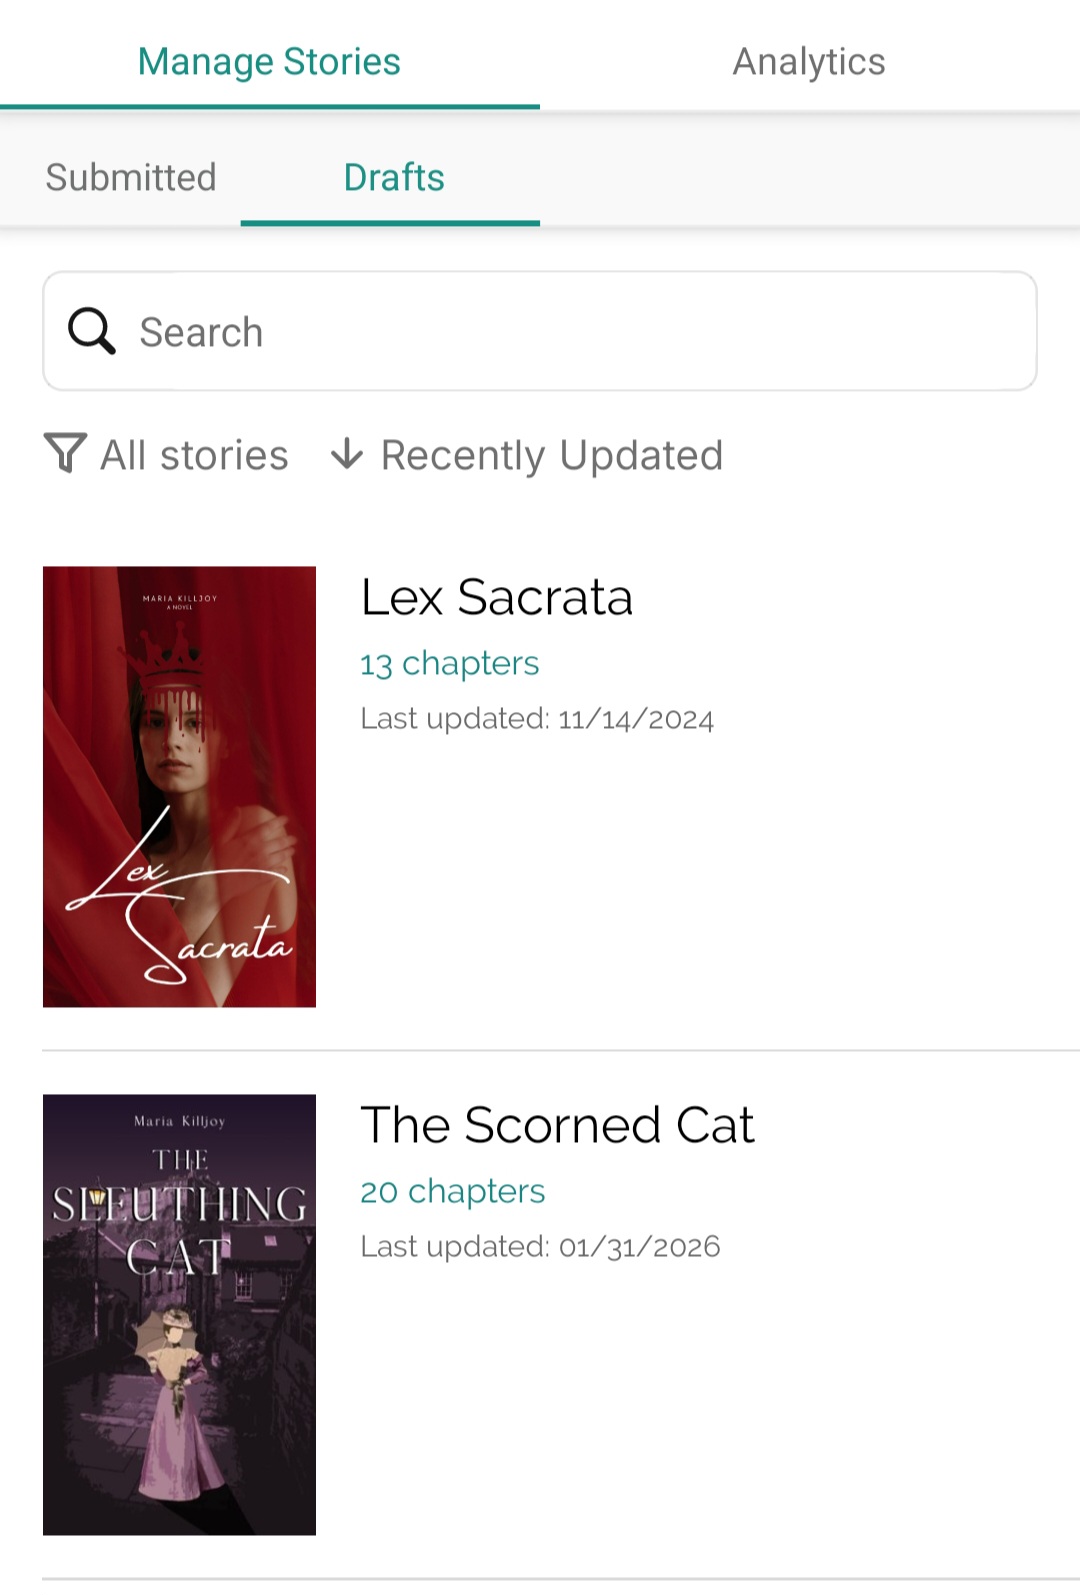1080x1595 pixels.
Task: Open the Lex Sacrata cover thumbnail
Action: pyautogui.click(x=179, y=786)
